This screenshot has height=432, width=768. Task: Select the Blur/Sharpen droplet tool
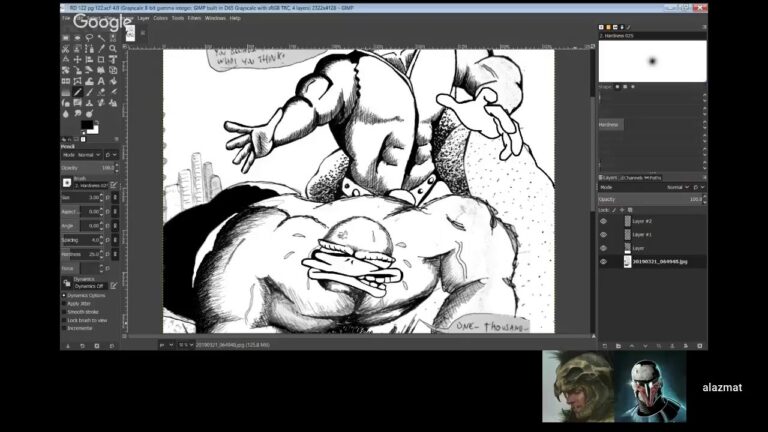(66, 114)
